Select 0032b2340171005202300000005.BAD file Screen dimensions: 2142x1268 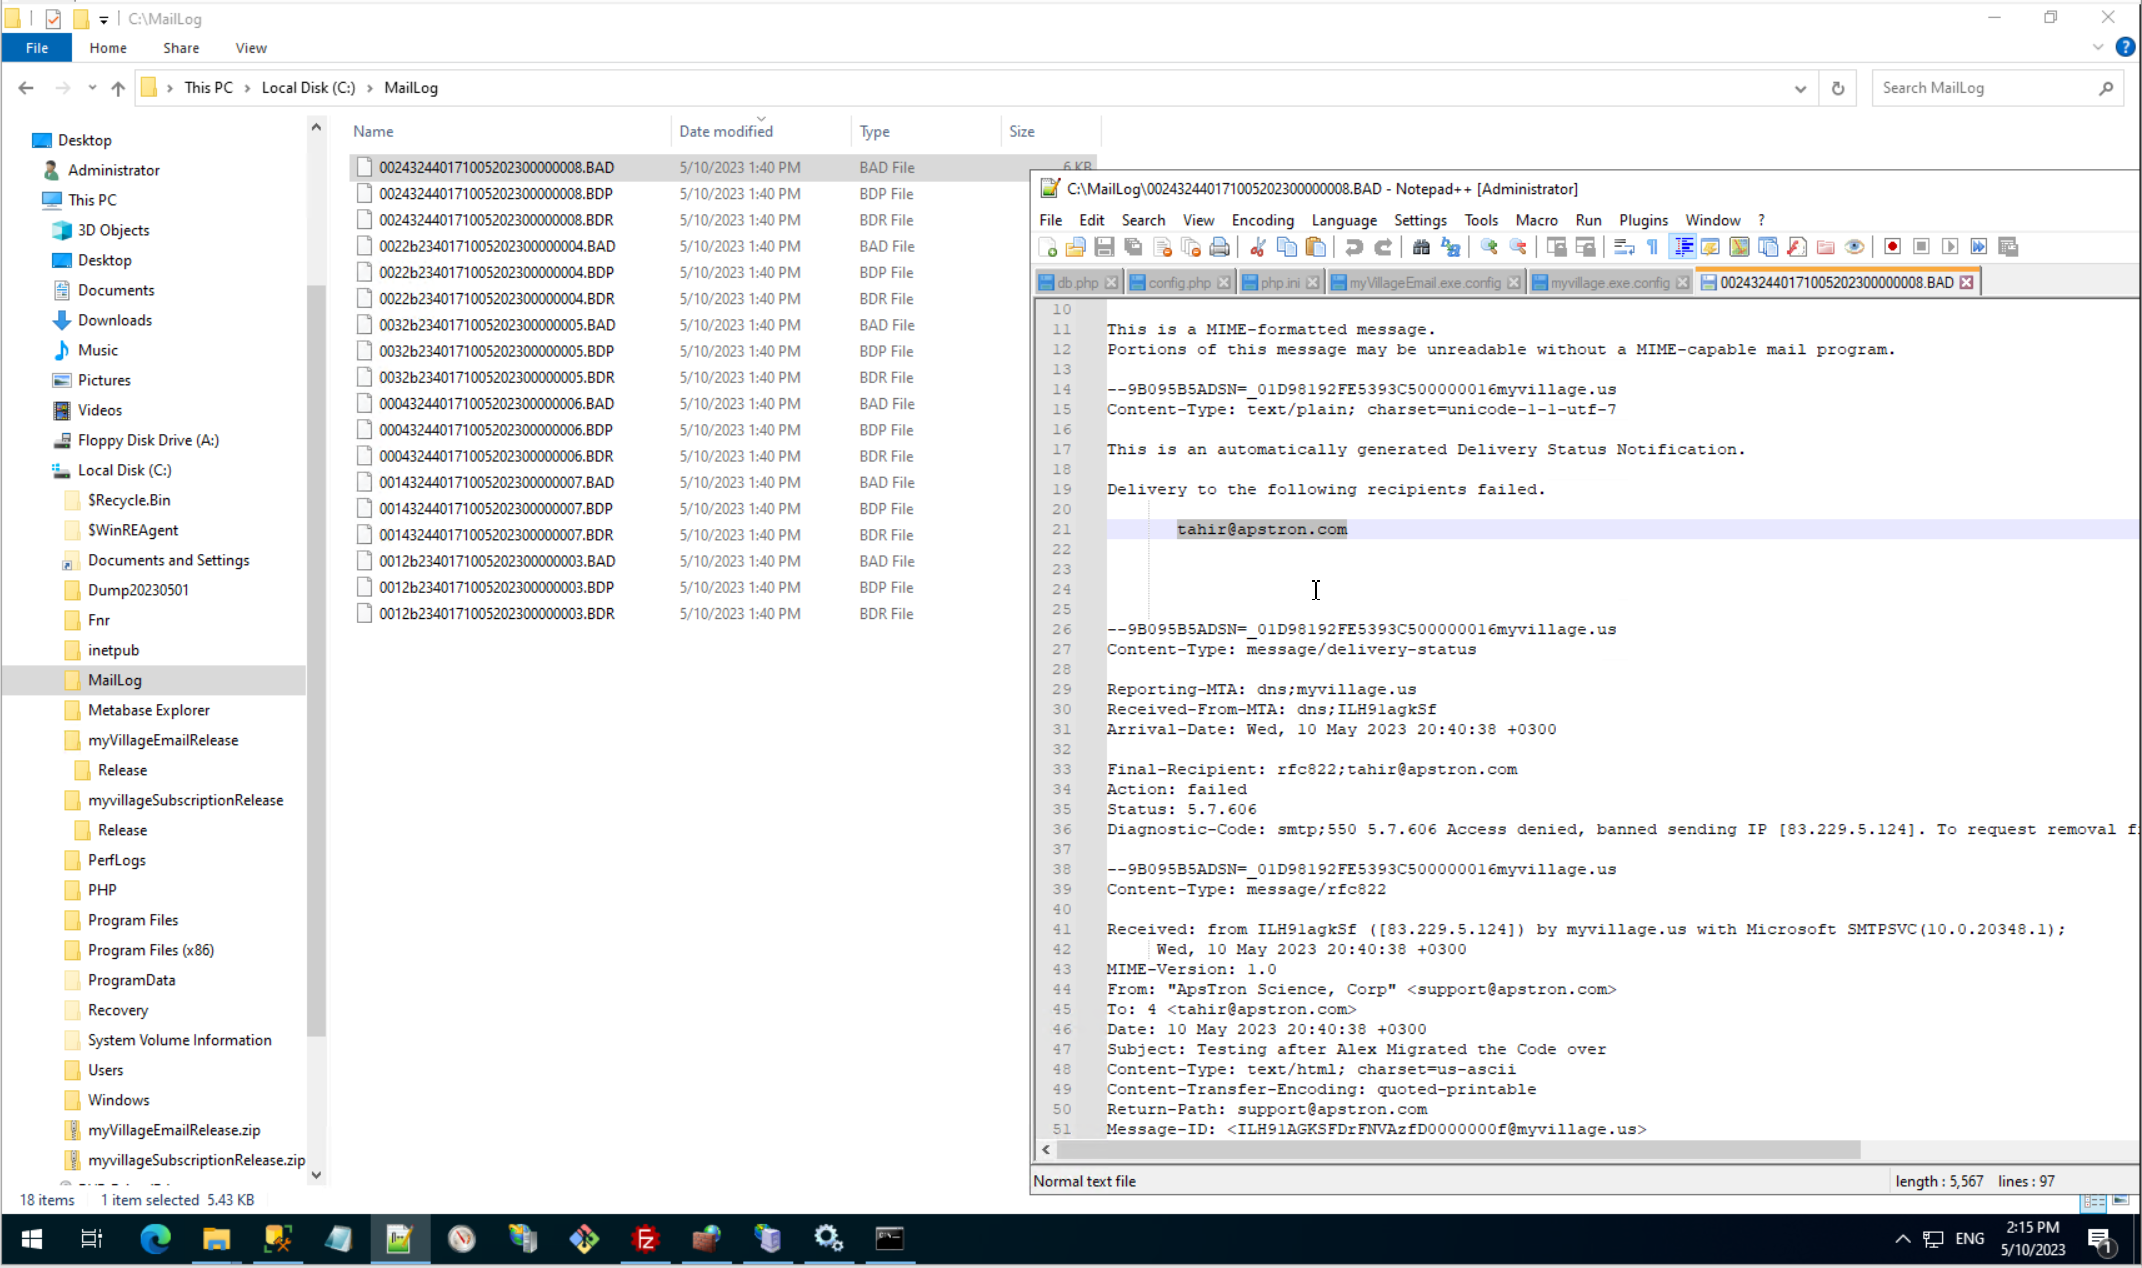point(497,325)
